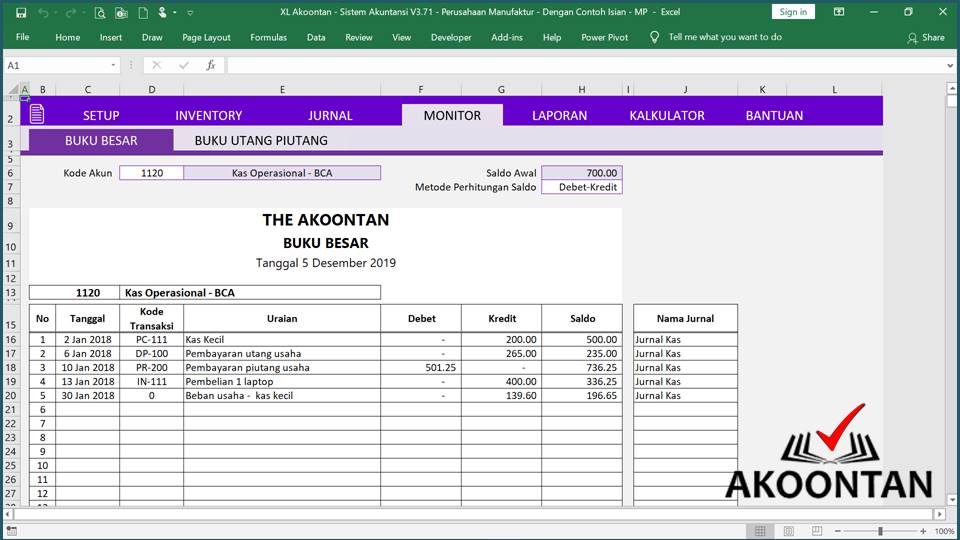Open the Page Layout ribbon tab
The image size is (960, 540).
pyautogui.click(x=206, y=37)
